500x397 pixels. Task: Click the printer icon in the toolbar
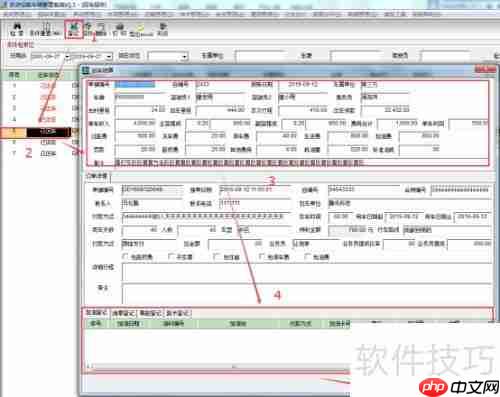120,27
